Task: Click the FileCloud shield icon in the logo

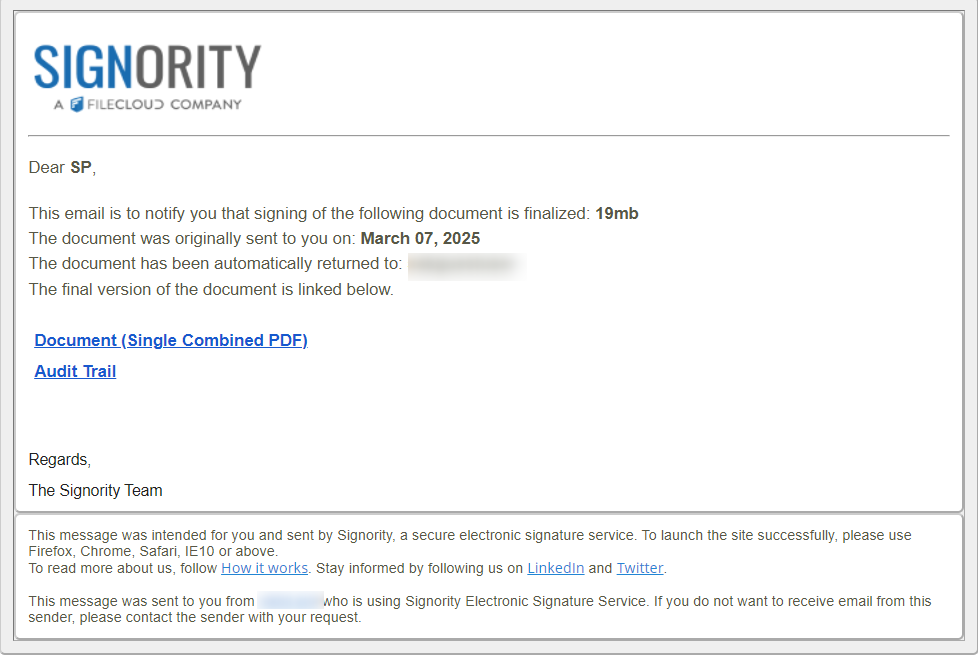Action: 77,104
